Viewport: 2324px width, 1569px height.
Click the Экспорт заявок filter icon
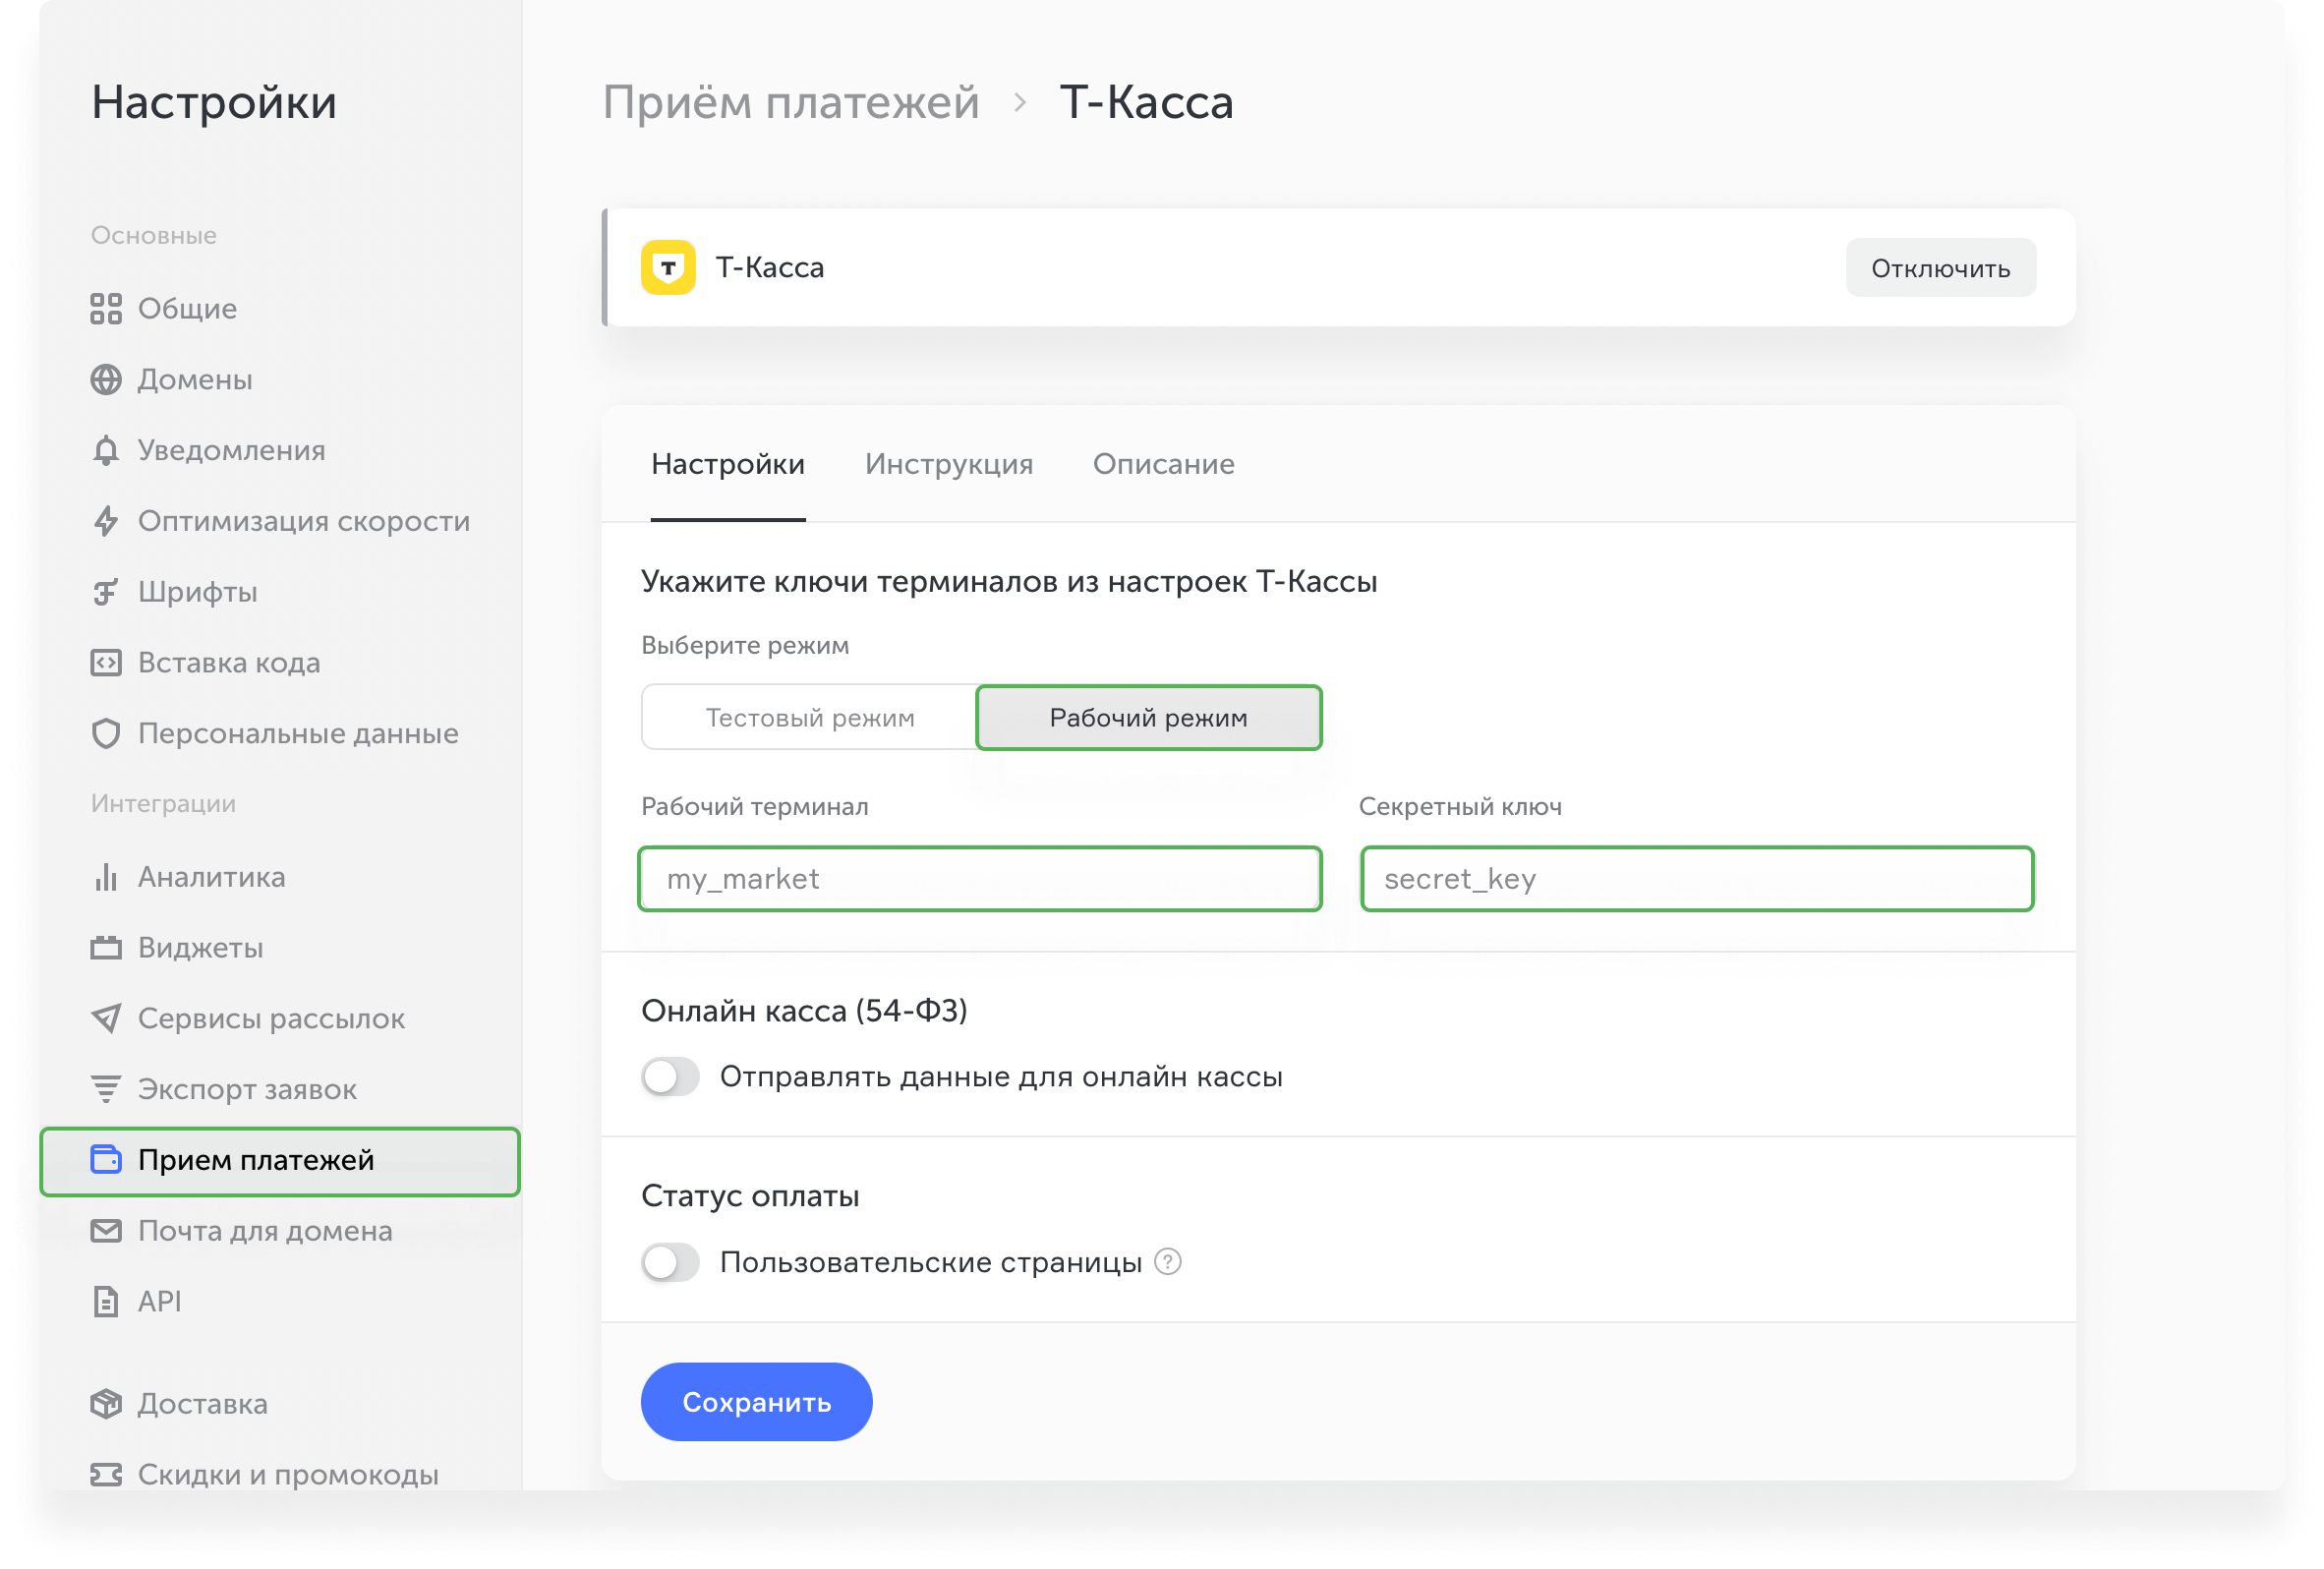pos(106,1090)
